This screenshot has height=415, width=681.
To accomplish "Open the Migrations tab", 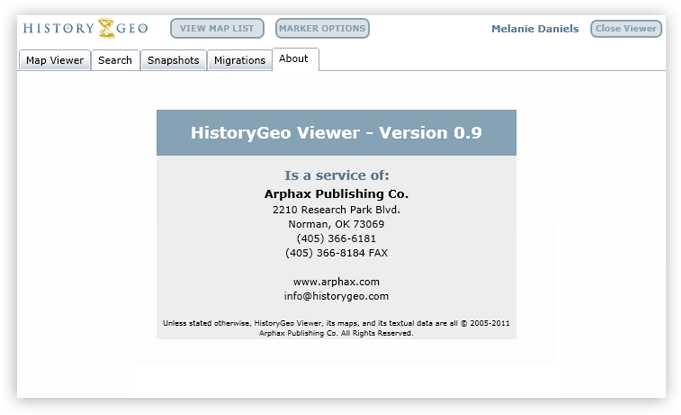I will click(240, 60).
